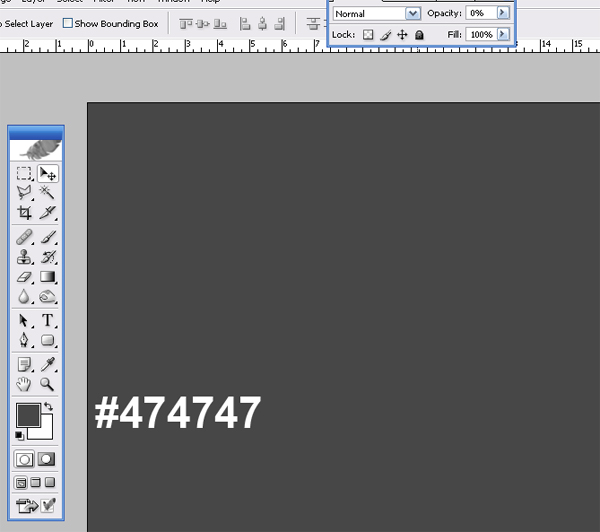Select the Hand tool
The height and width of the screenshot is (532, 600).
24,384
